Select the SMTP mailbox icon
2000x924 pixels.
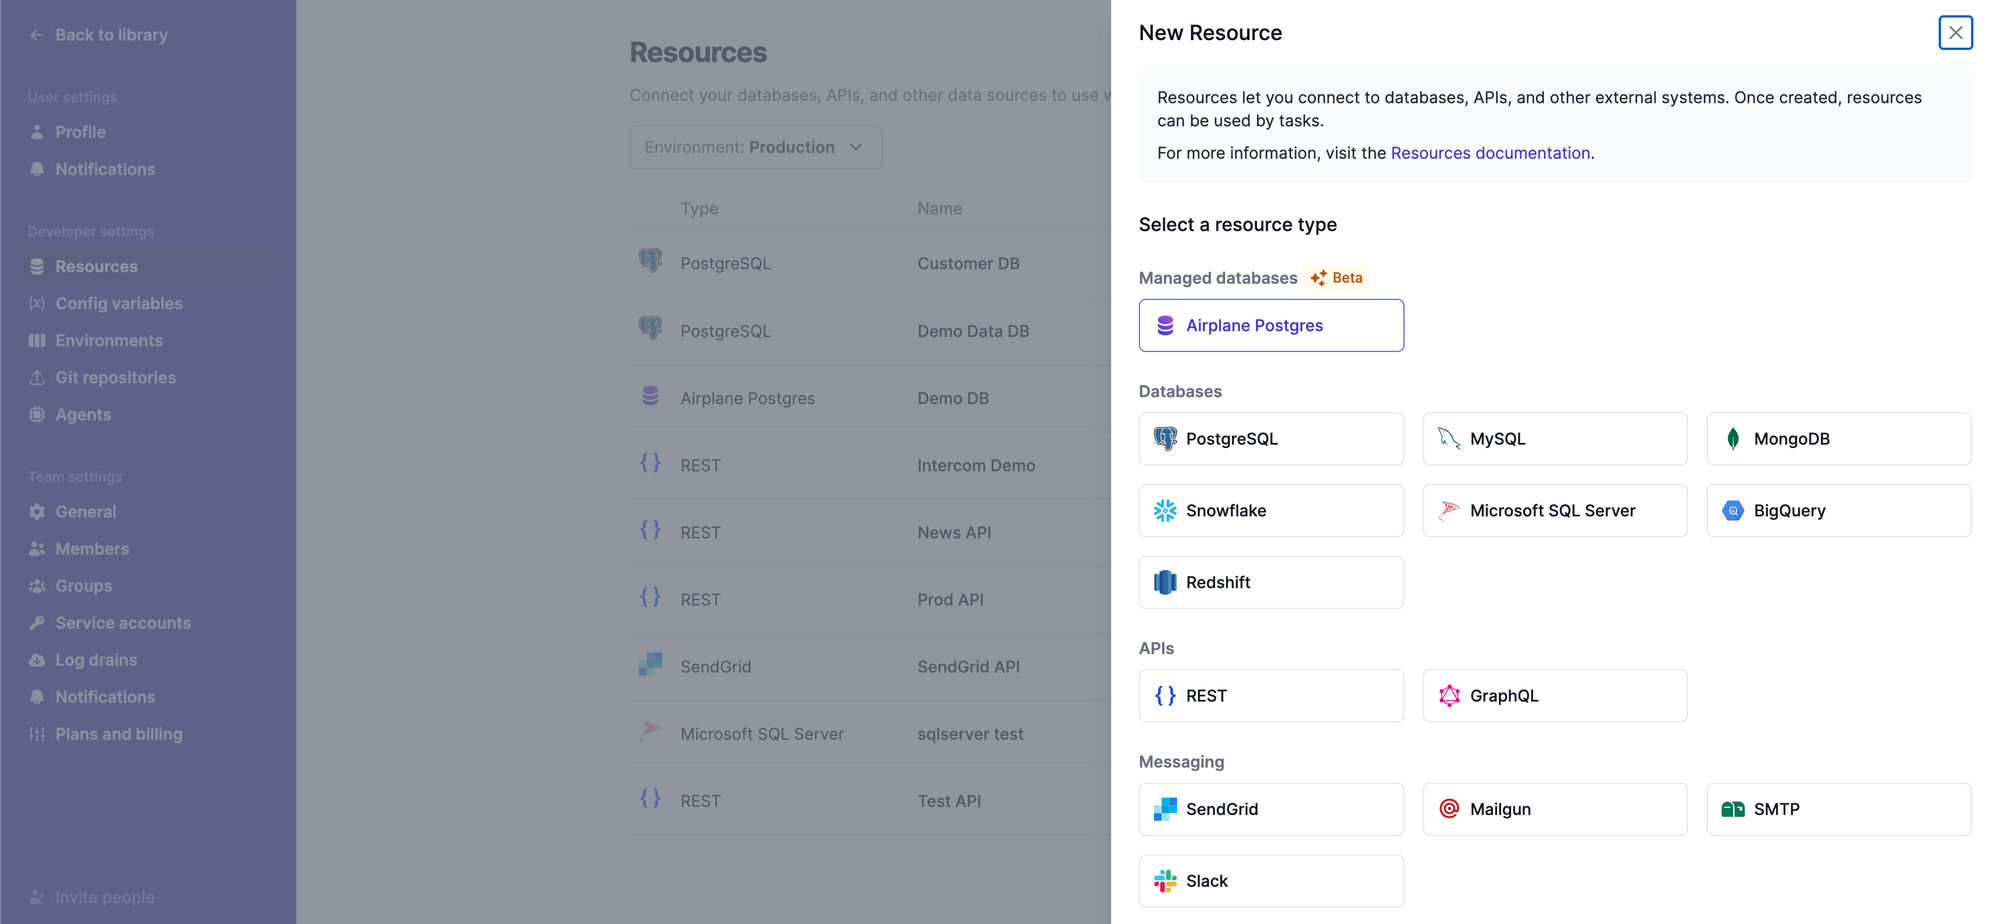pos(1733,809)
